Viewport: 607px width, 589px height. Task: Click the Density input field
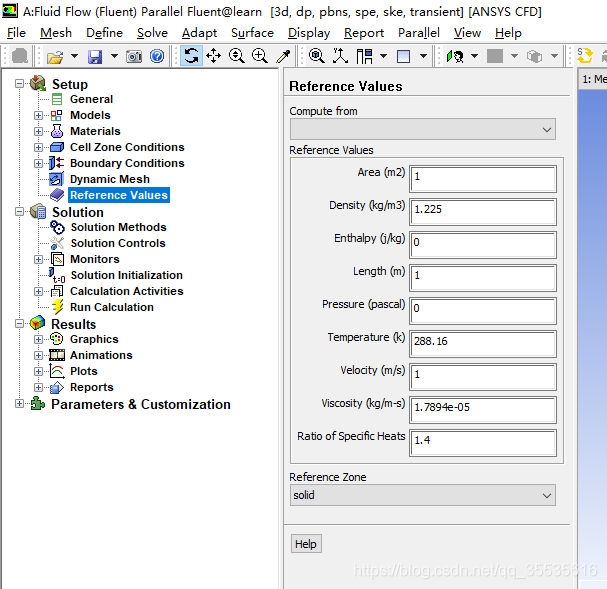(x=483, y=212)
